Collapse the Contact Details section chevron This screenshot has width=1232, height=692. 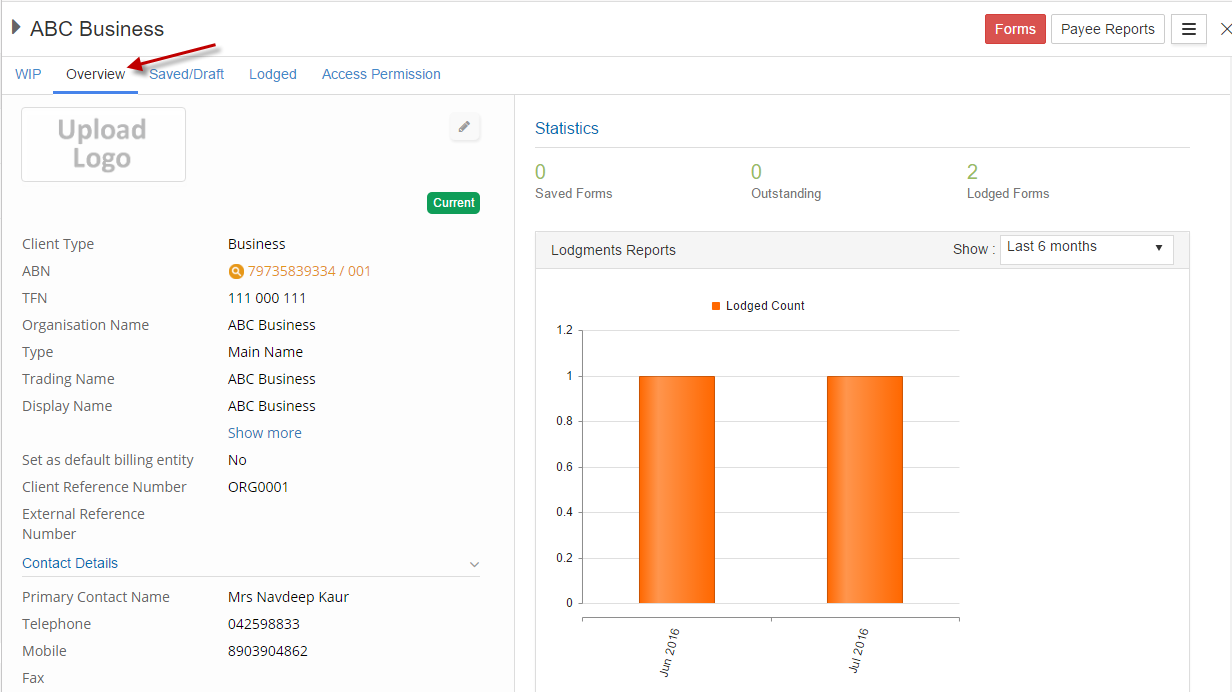(x=474, y=564)
